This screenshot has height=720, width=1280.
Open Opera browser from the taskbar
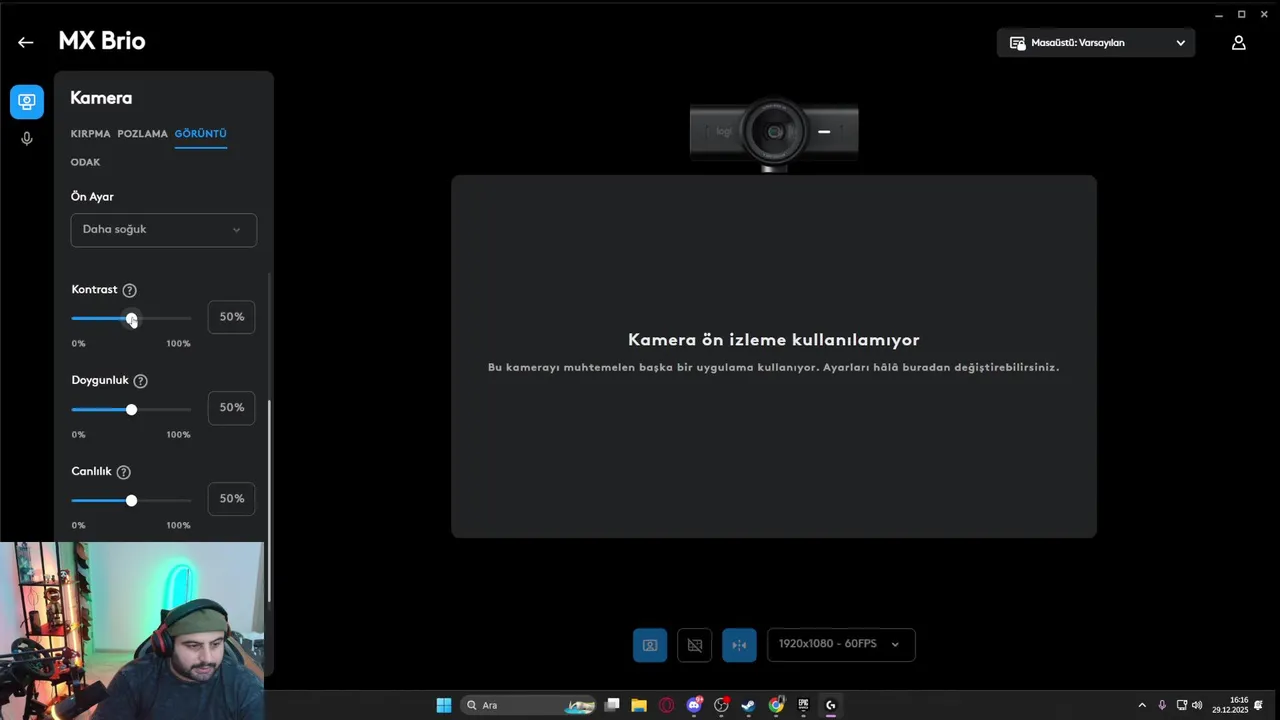[666, 705]
